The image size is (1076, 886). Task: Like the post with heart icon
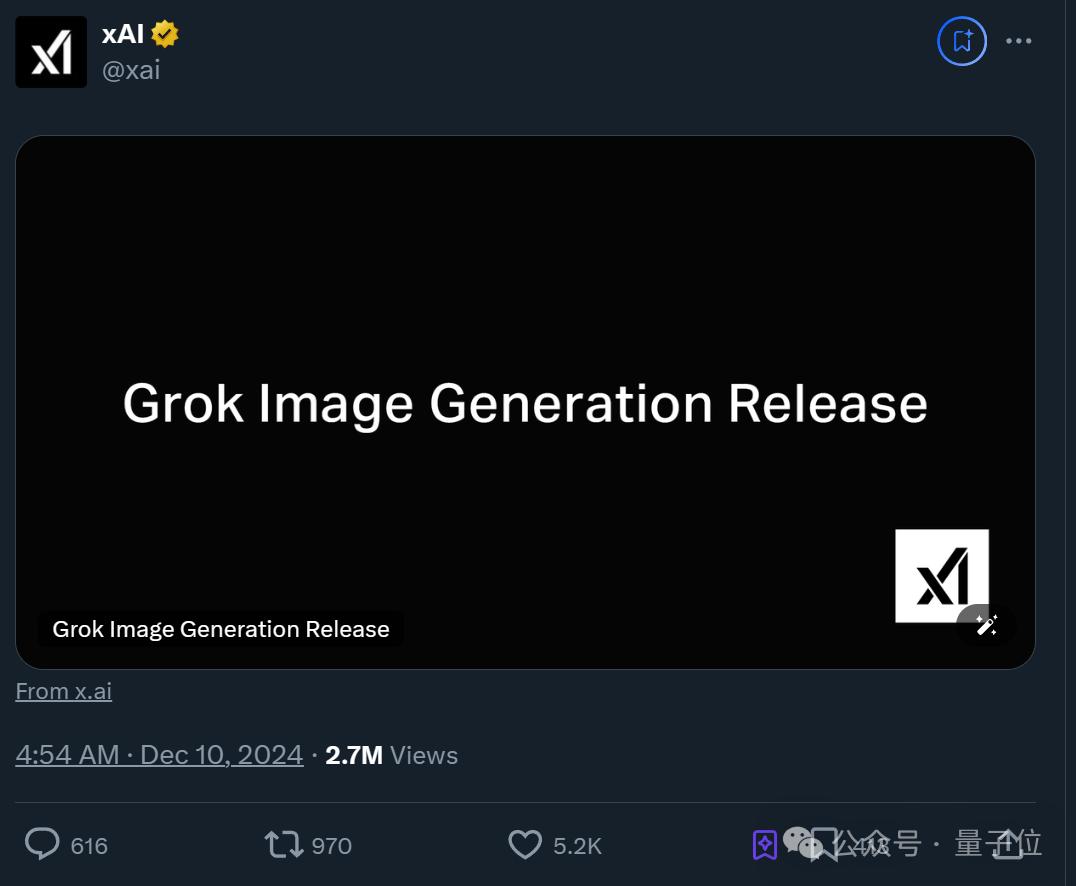[x=525, y=845]
